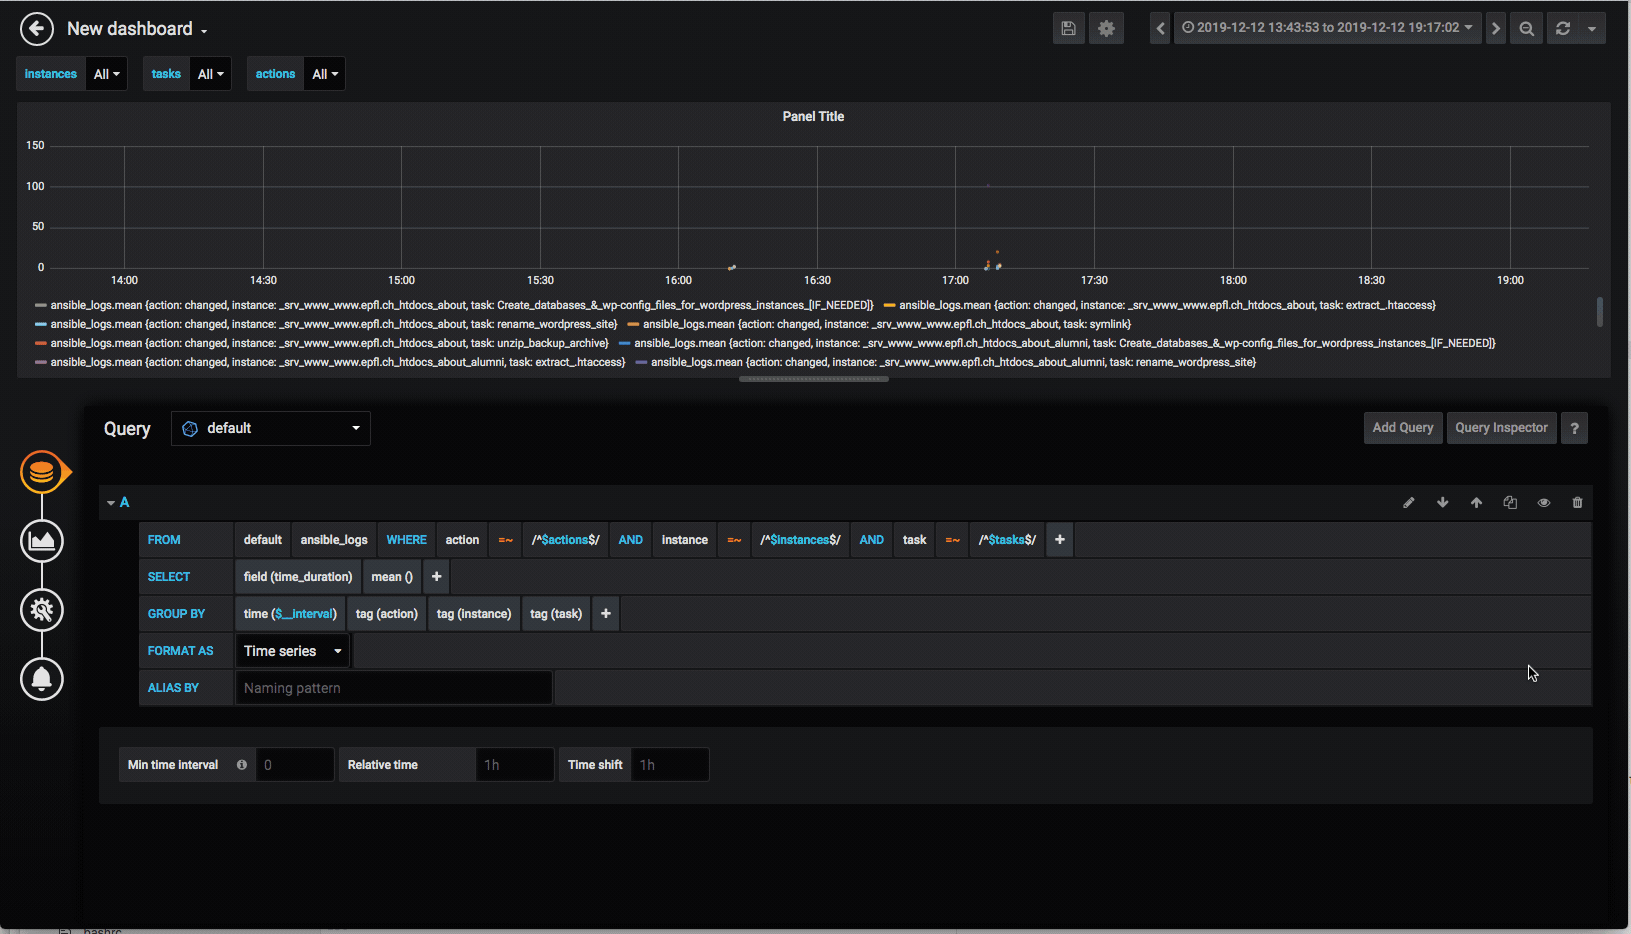Click the tag (action) group by segment

pyautogui.click(x=387, y=614)
